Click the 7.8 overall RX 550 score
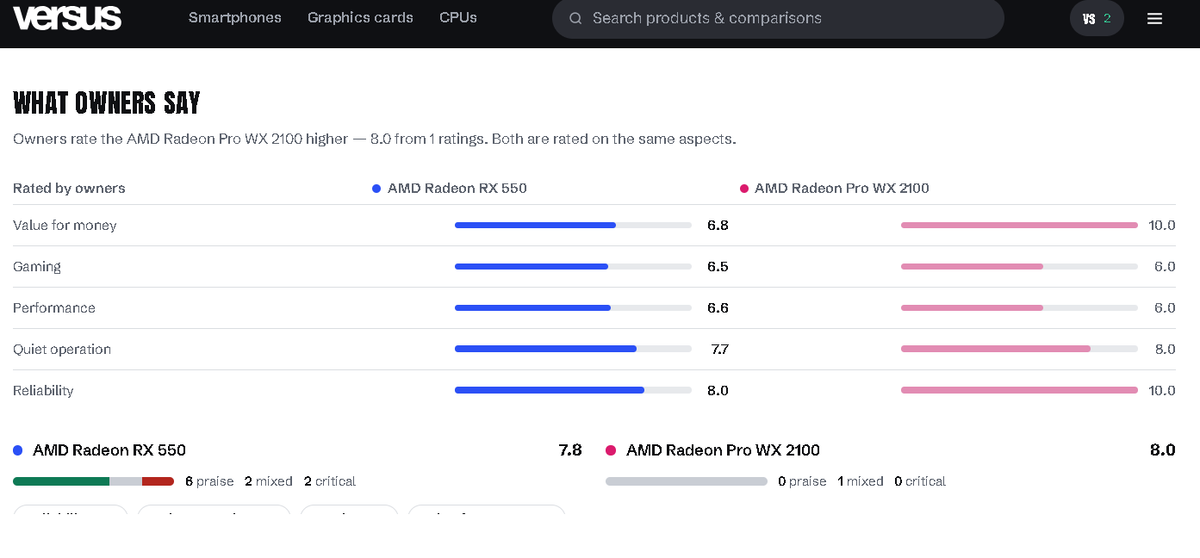The height and width of the screenshot is (558, 1200). (x=570, y=450)
